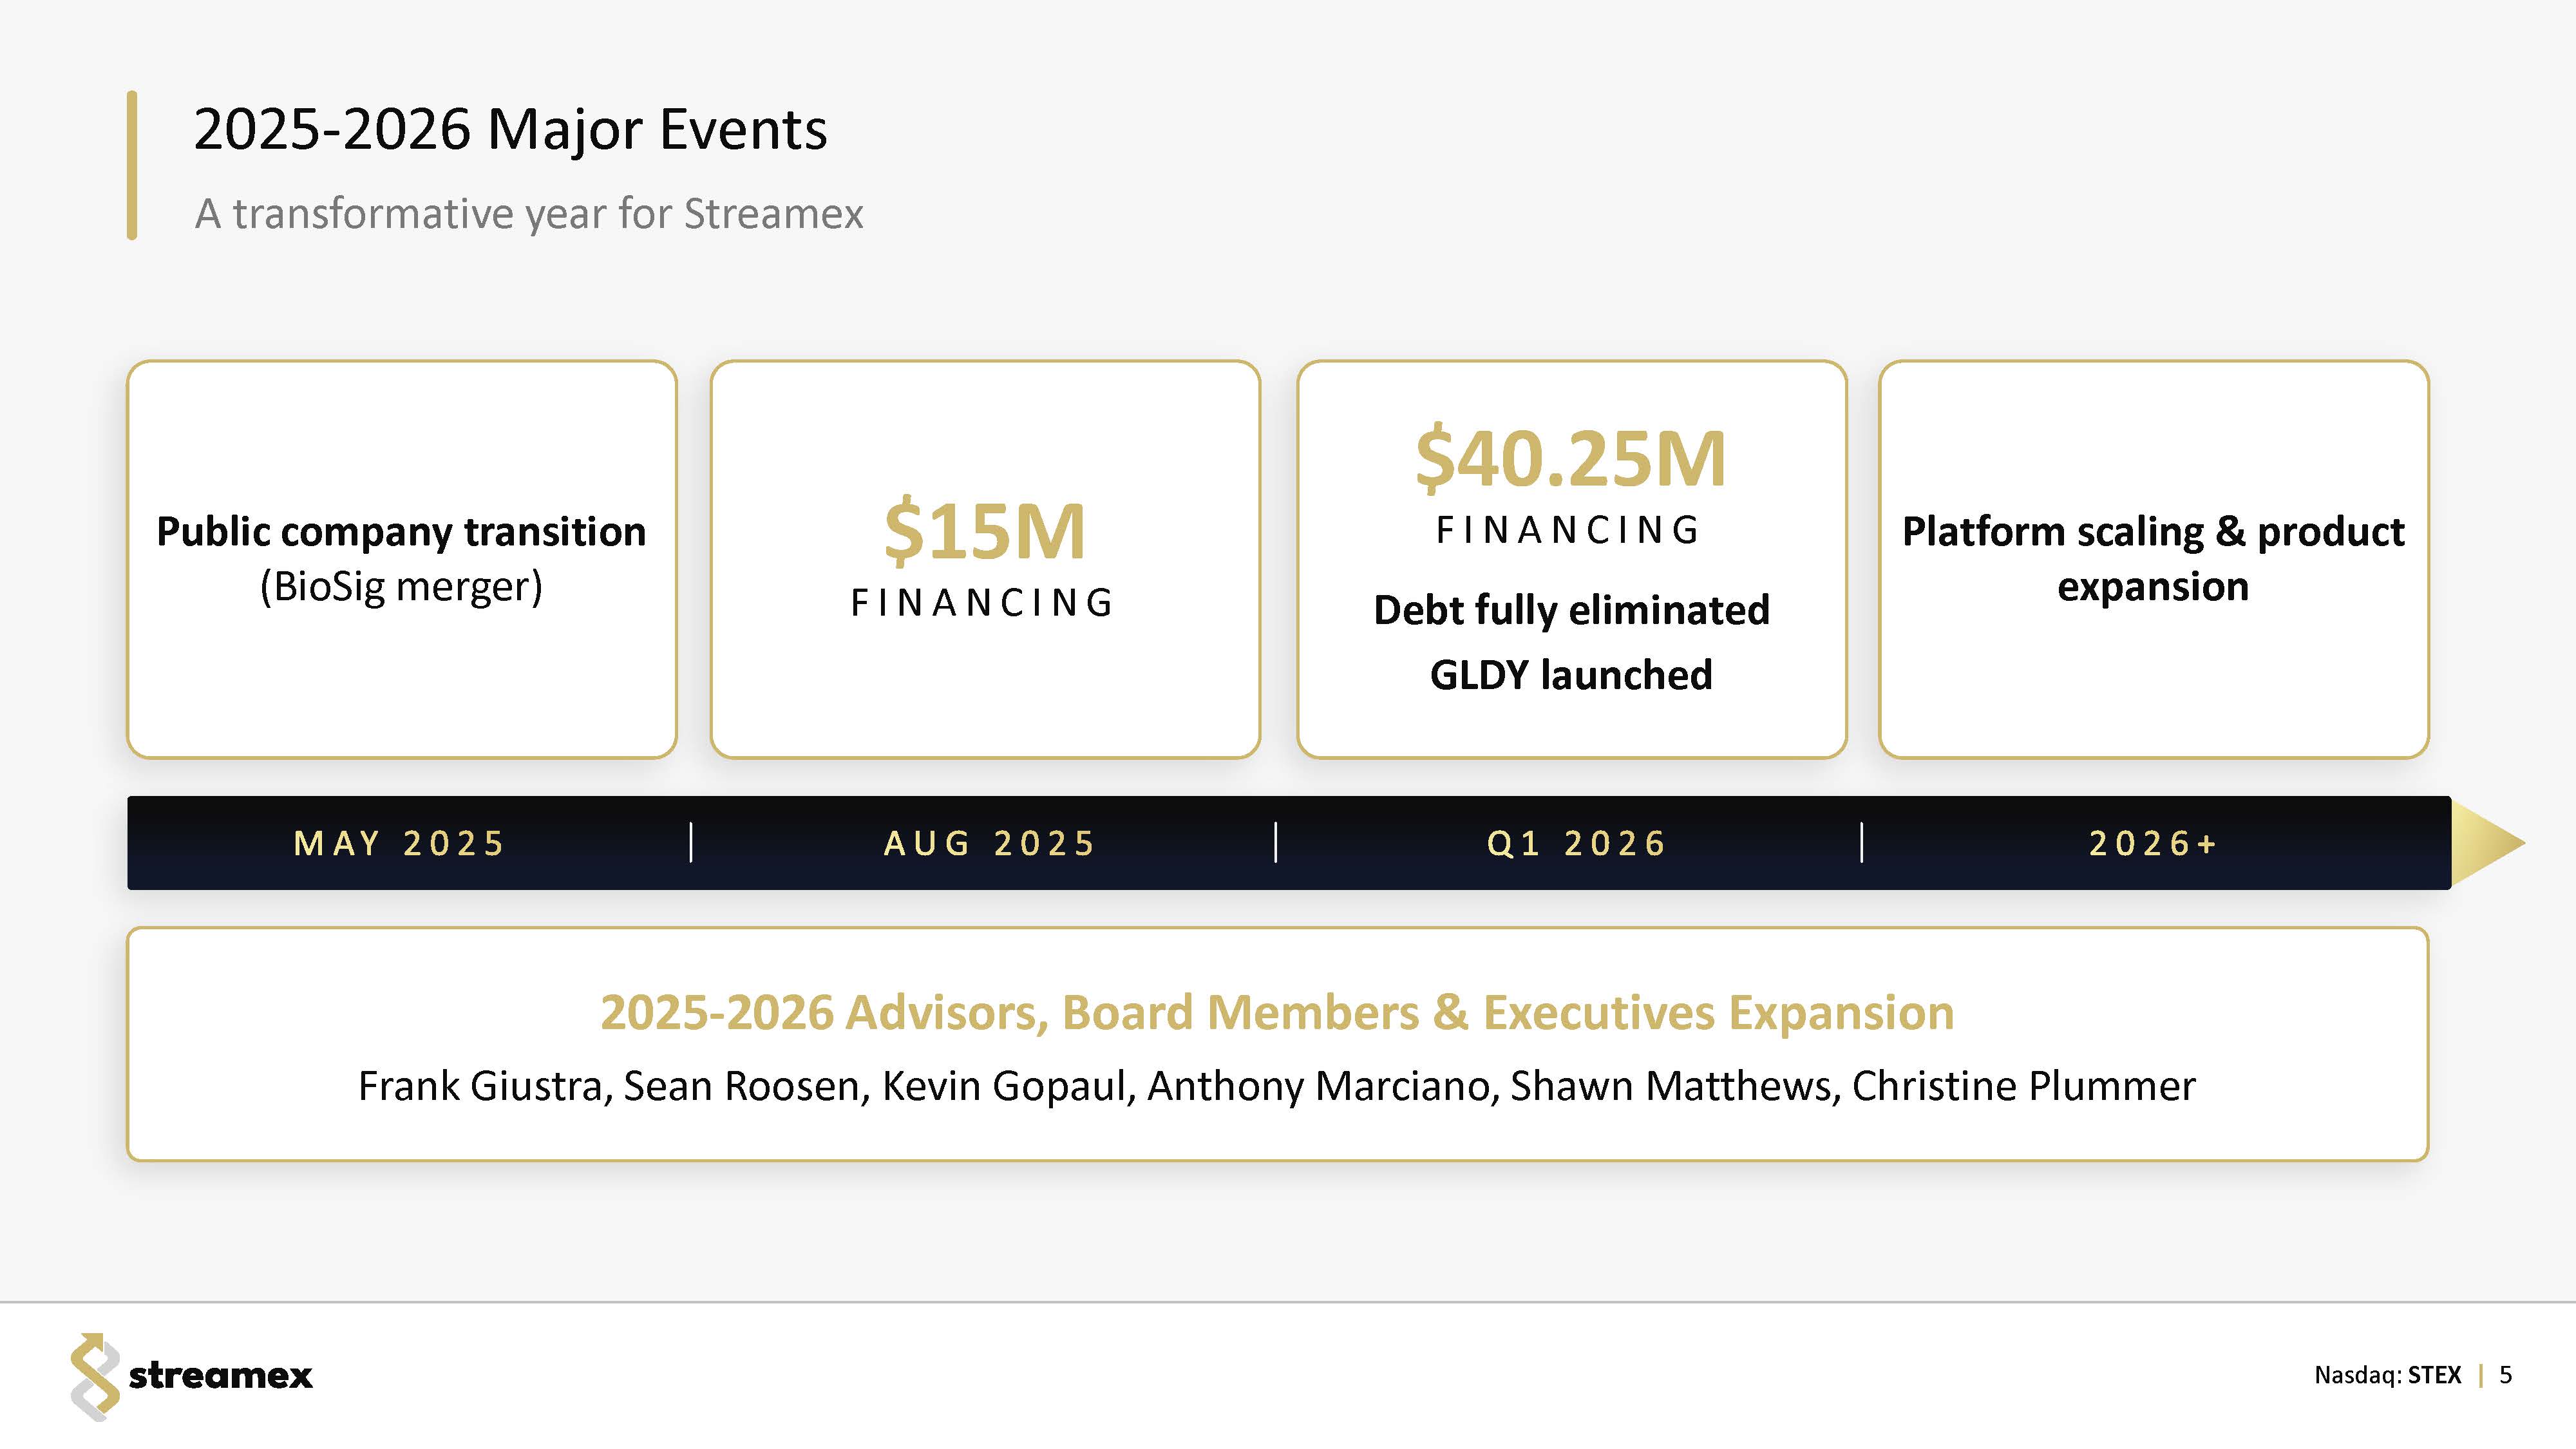The height and width of the screenshot is (1449, 2576).
Task: Click the $15M financing figure
Action: [x=985, y=531]
